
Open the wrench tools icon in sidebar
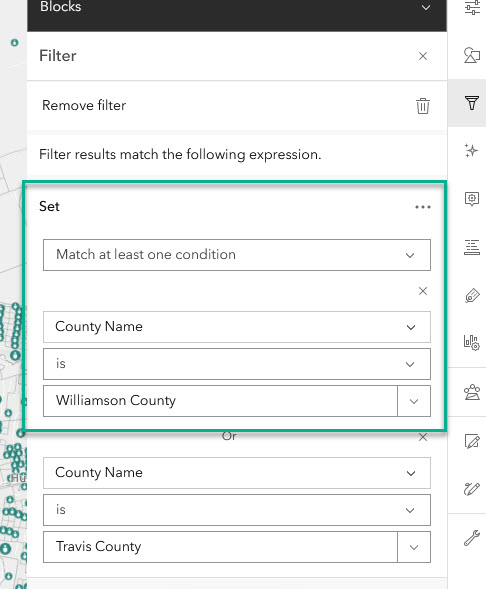point(472,538)
